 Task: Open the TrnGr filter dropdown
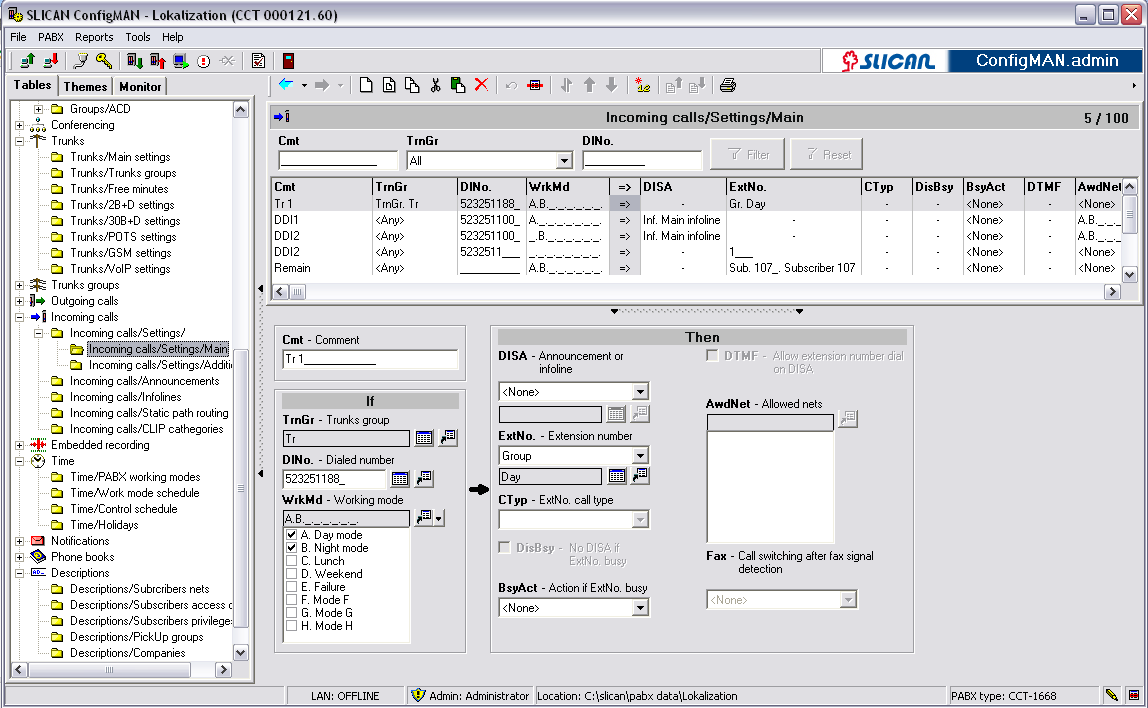[x=564, y=161]
